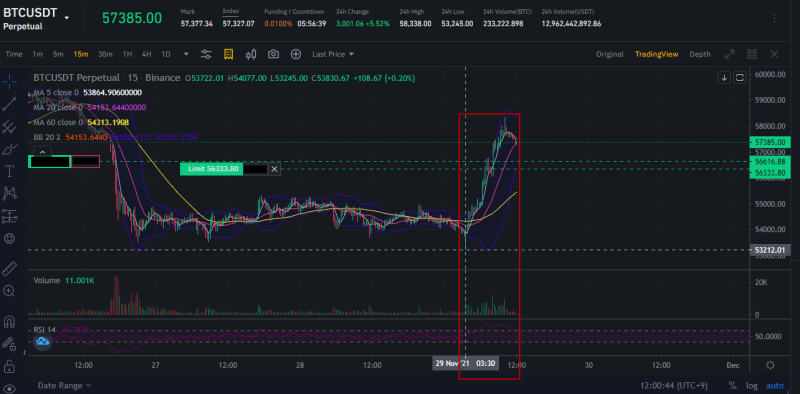Click the pane maximize icon near price axis
800x394 pixels.
[x=740, y=78]
